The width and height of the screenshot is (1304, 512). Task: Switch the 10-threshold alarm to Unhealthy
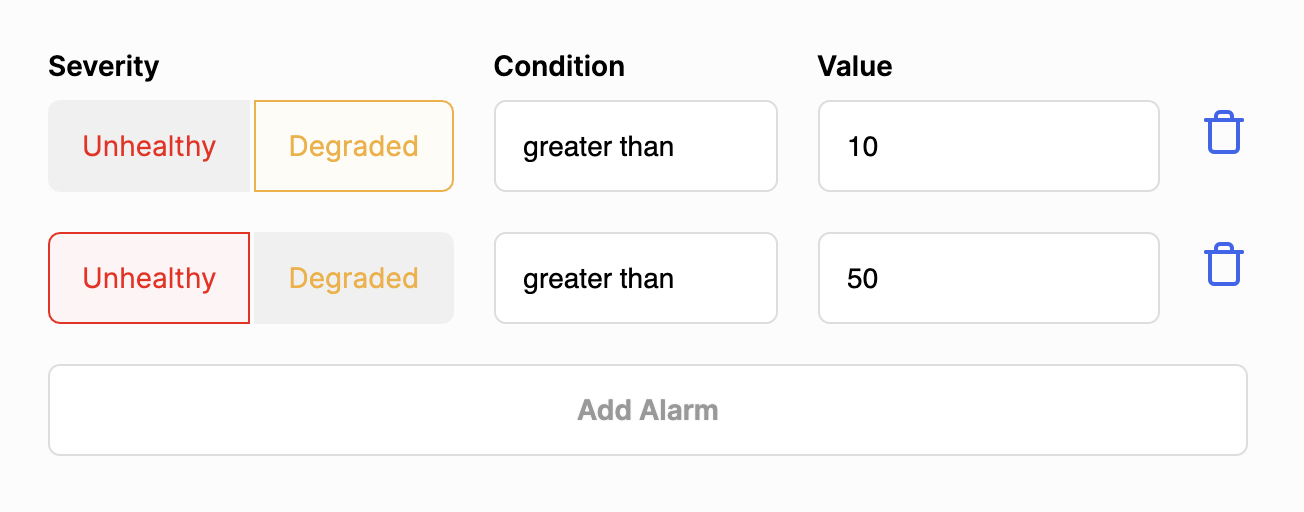point(149,146)
